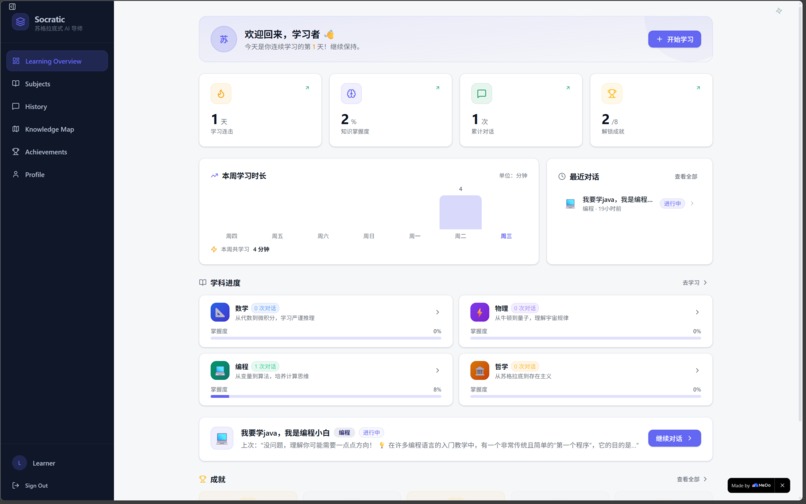This screenshot has width=806, height=504.
Task: Click the 开始学习 button
Action: 674,39
